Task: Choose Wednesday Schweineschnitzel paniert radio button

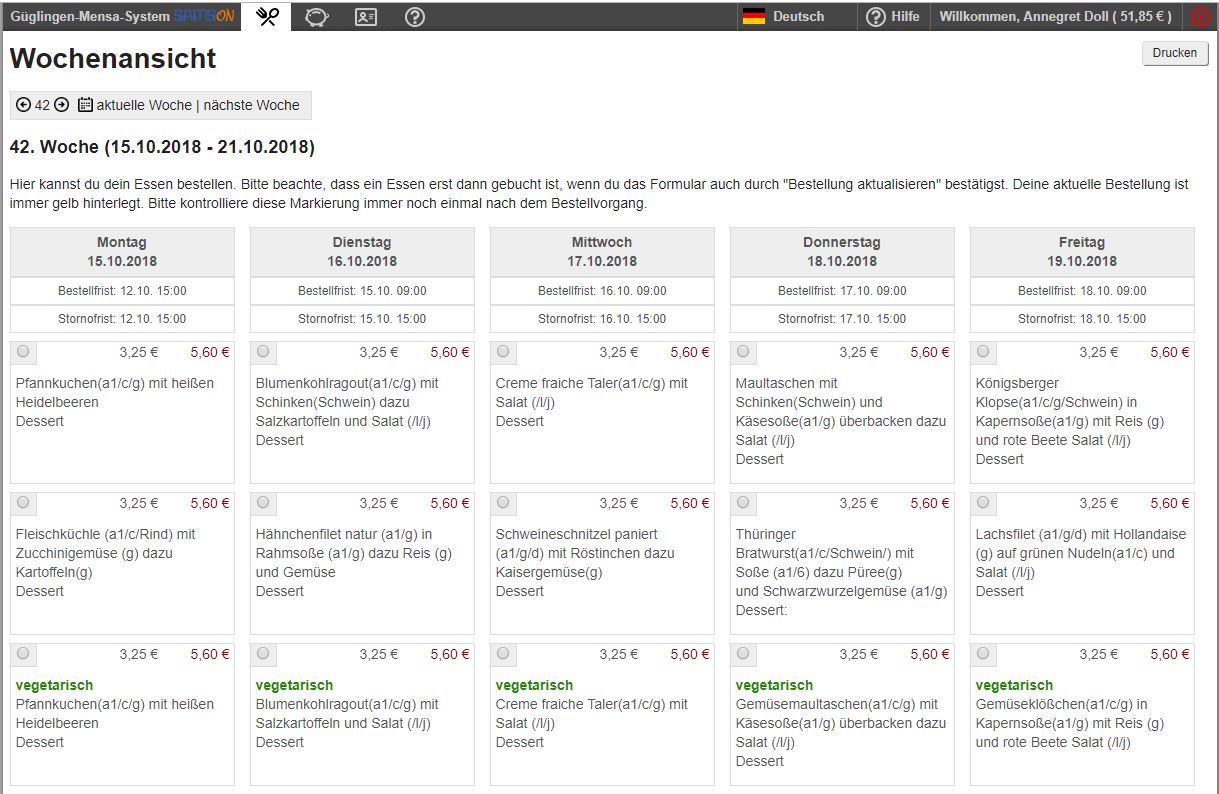Action: click(503, 502)
